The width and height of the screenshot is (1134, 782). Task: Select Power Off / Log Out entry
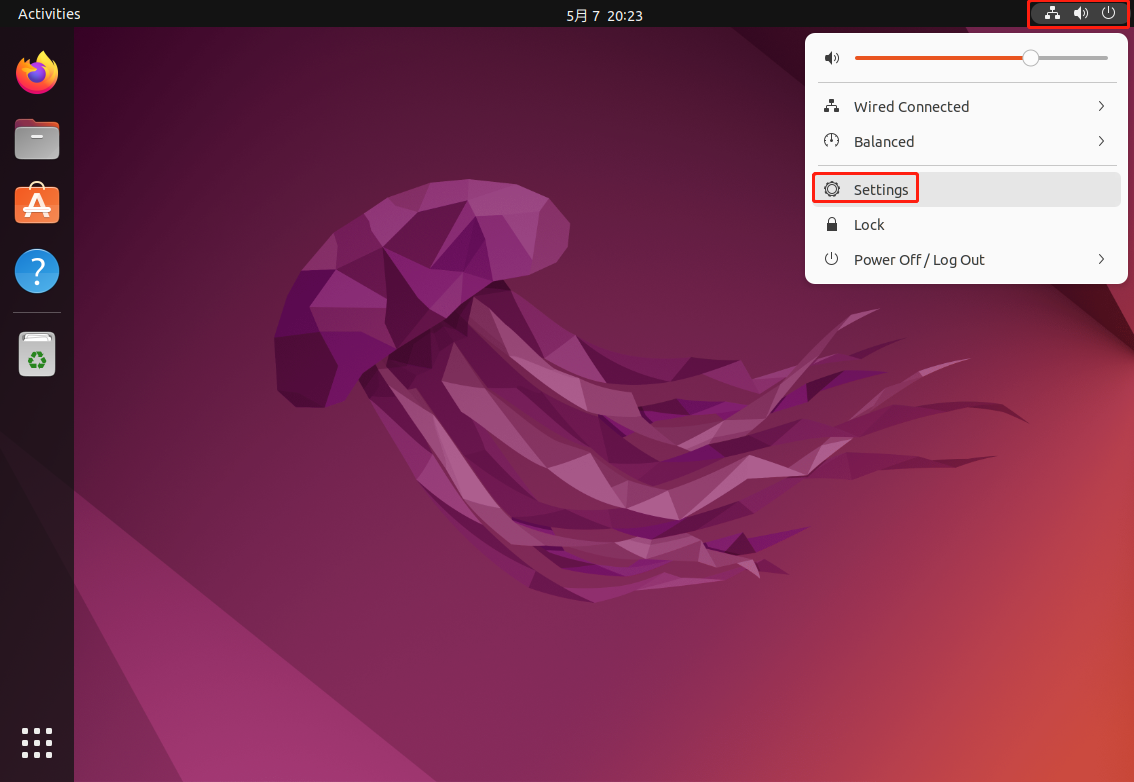point(966,259)
